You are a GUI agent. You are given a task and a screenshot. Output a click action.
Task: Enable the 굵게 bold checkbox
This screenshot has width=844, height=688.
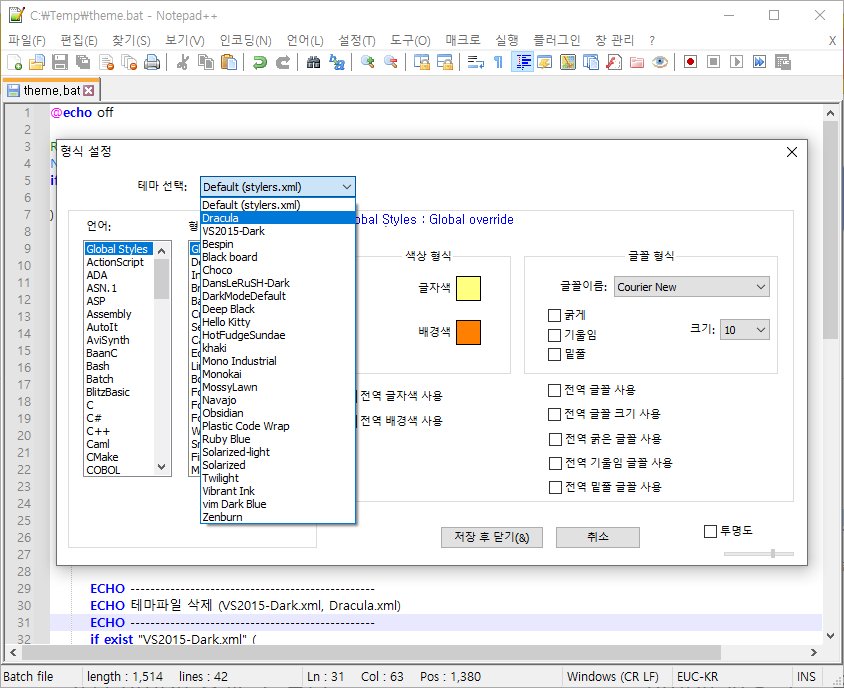coord(554,315)
